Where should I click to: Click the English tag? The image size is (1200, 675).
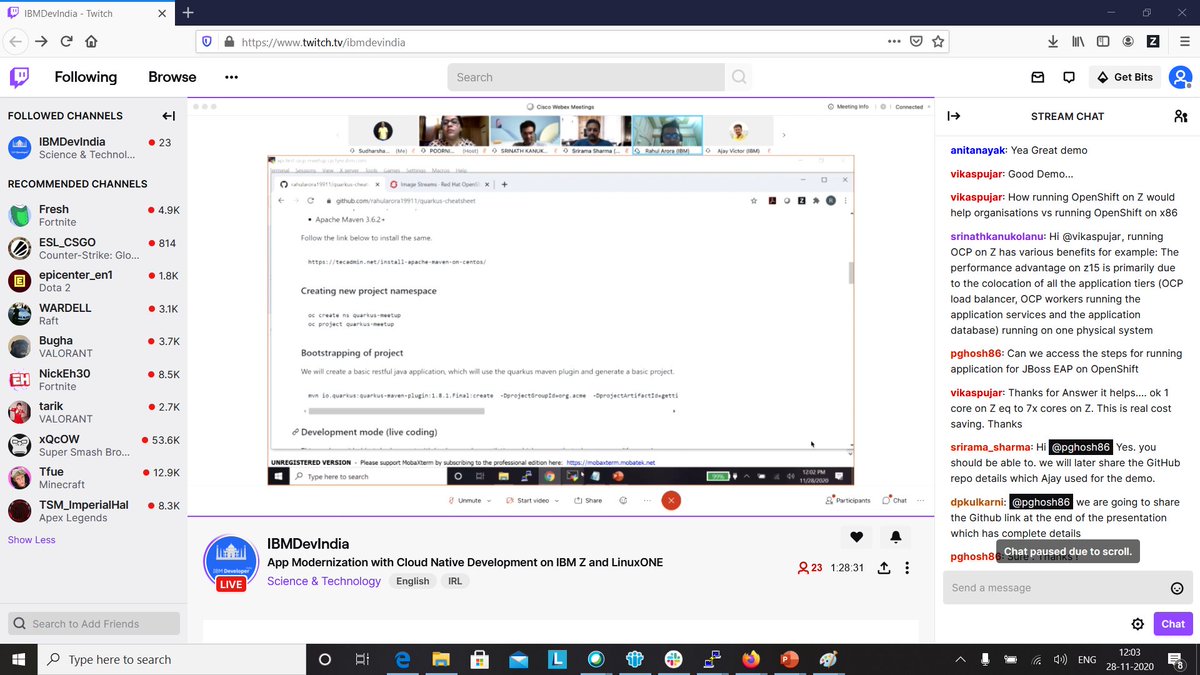pos(412,581)
